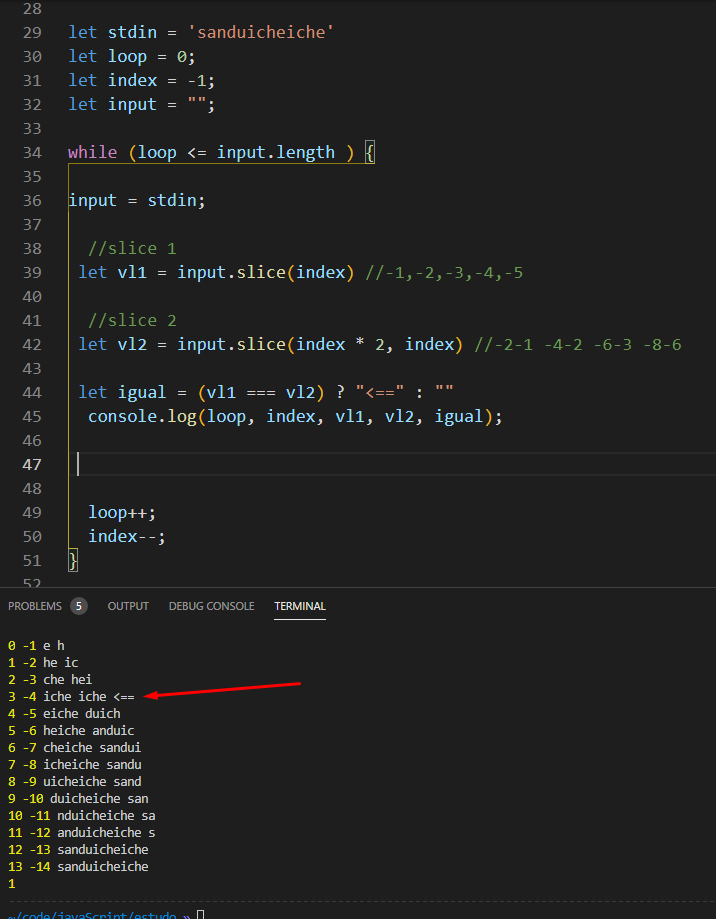The height and width of the screenshot is (919, 716).
Task: Click terminal output '6 -7 cheiche sandui'
Action: [x=75, y=748]
